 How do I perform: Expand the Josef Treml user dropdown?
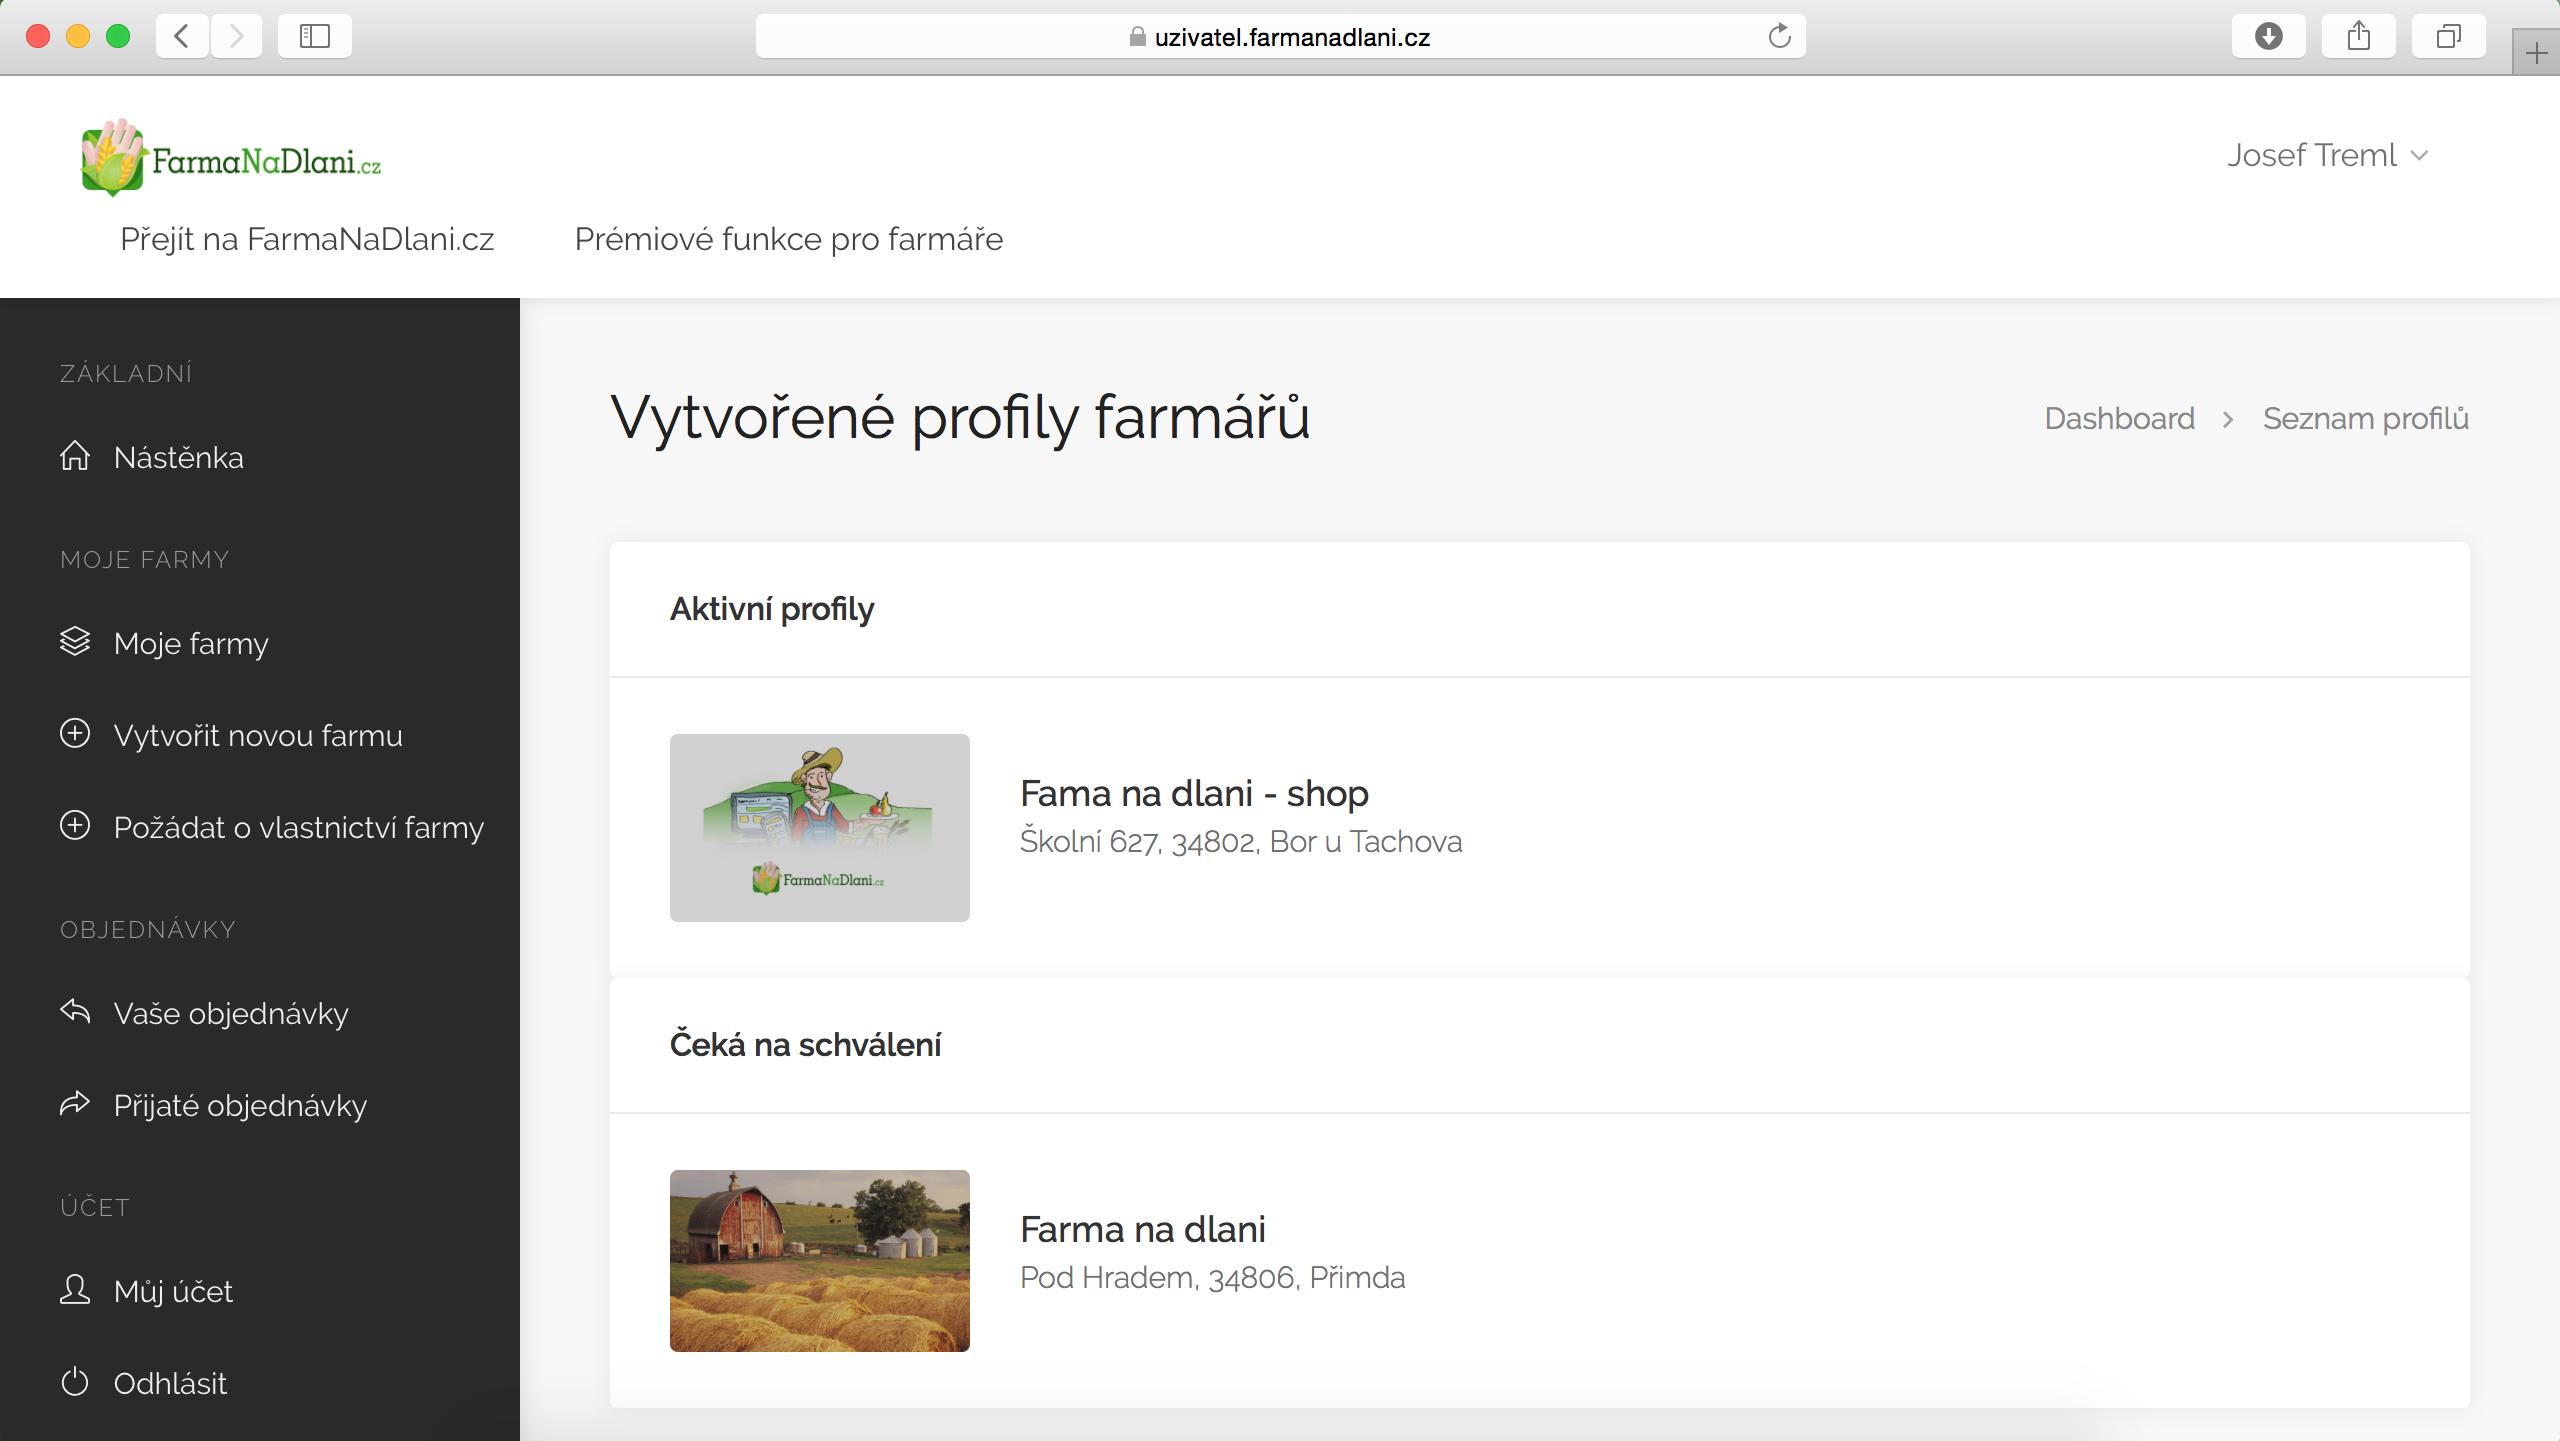point(2326,156)
